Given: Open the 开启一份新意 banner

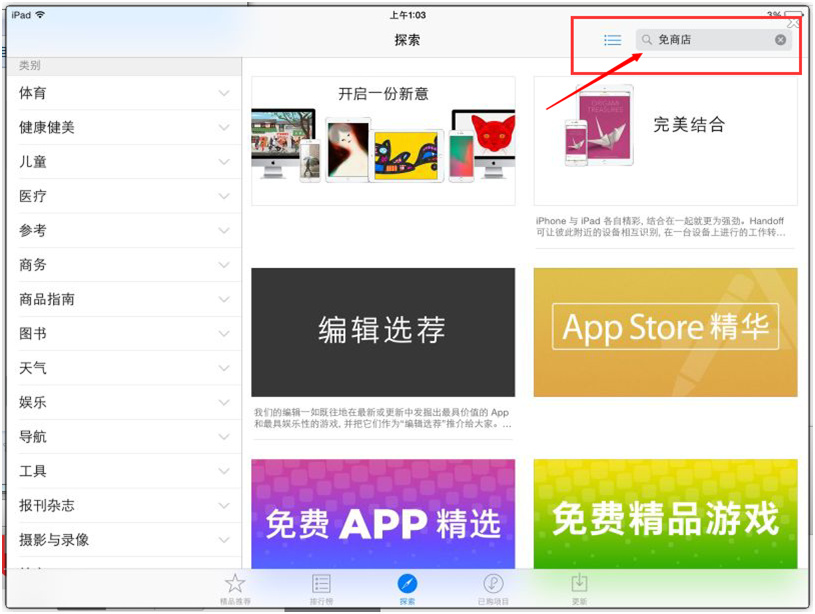Looking at the screenshot, I should [383, 141].
